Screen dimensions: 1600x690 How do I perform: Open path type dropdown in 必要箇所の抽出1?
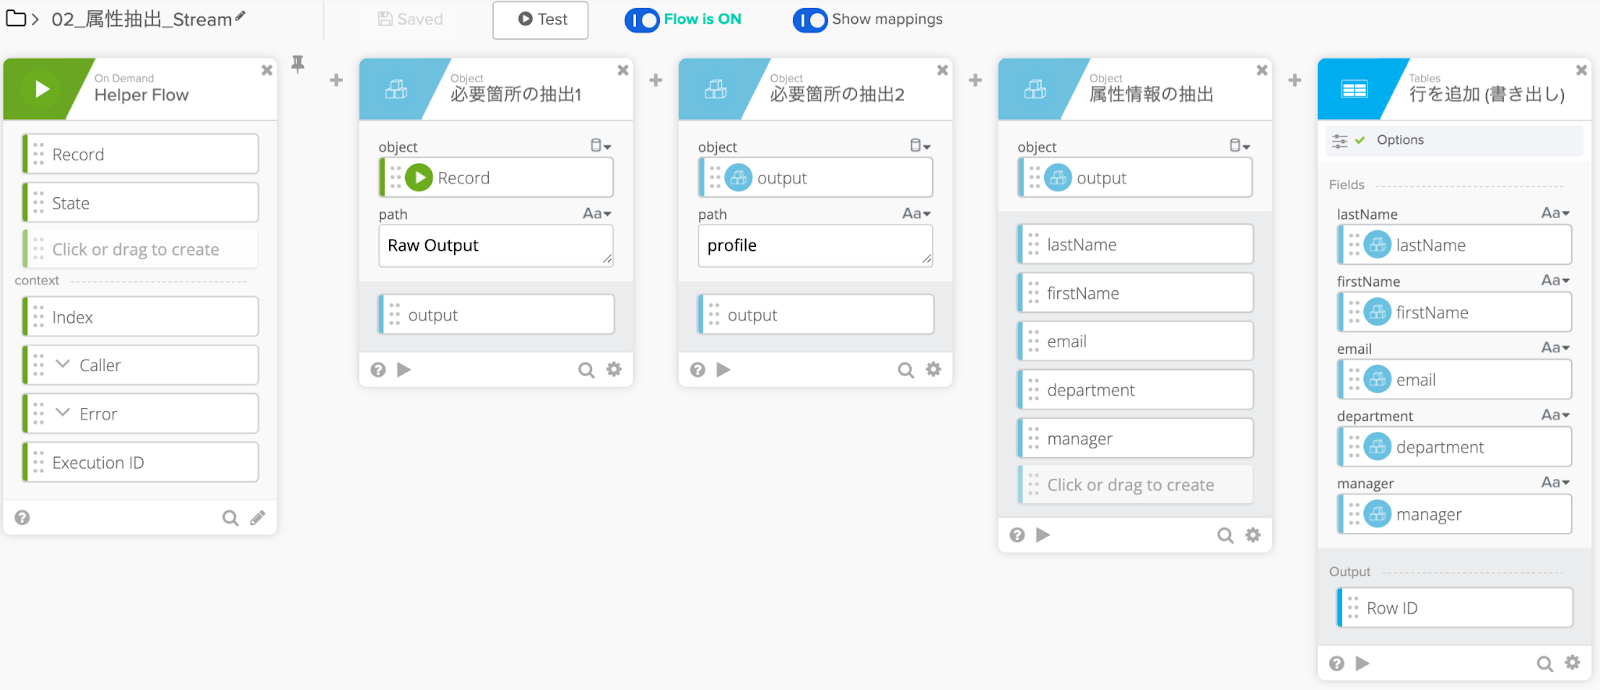coord(597,214)
